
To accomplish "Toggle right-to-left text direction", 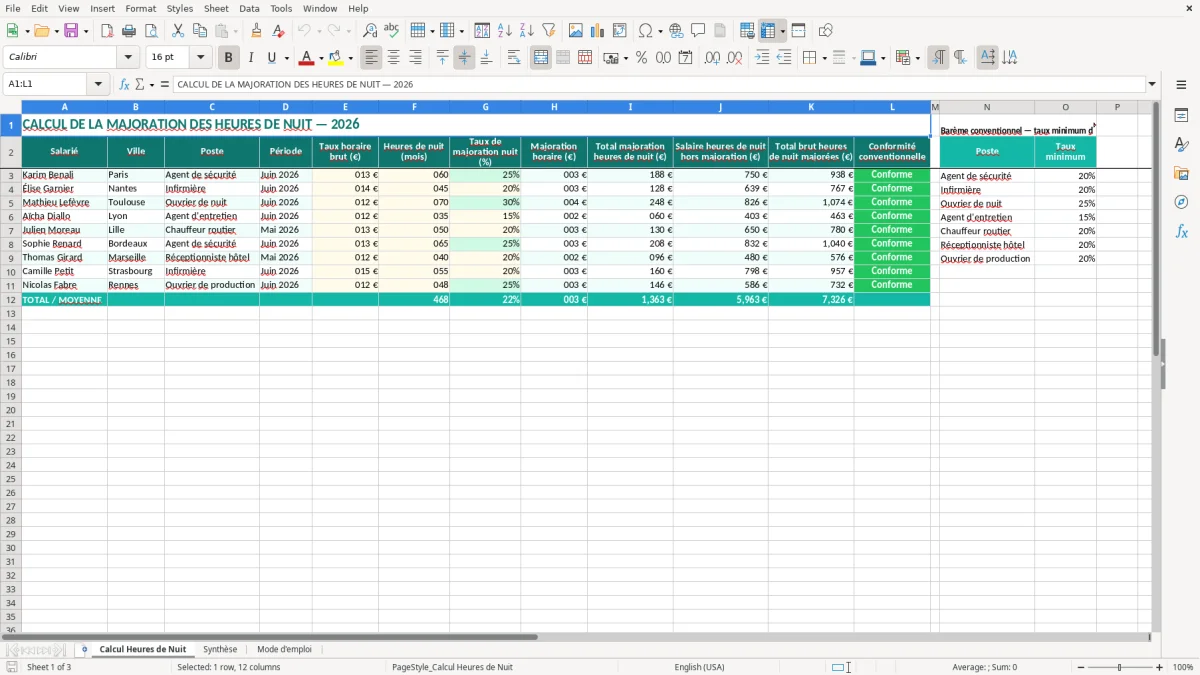I will click(960, 58).
